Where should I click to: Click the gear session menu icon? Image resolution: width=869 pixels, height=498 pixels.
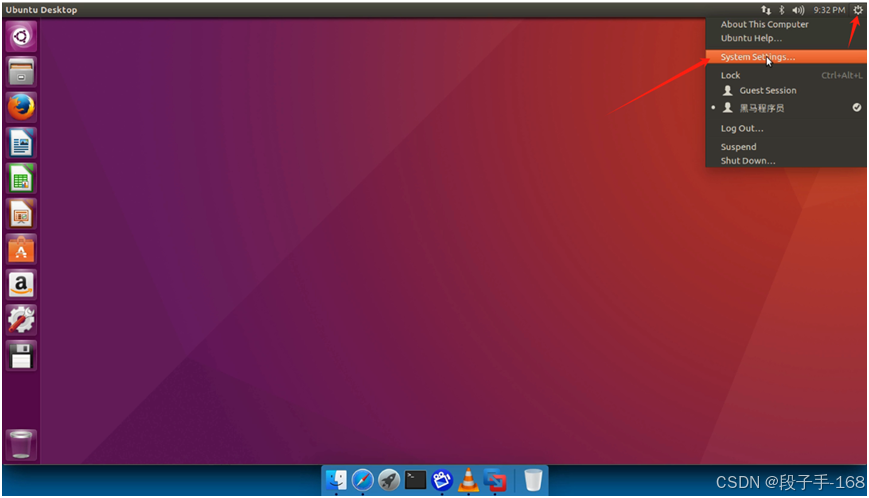[858, 10]
